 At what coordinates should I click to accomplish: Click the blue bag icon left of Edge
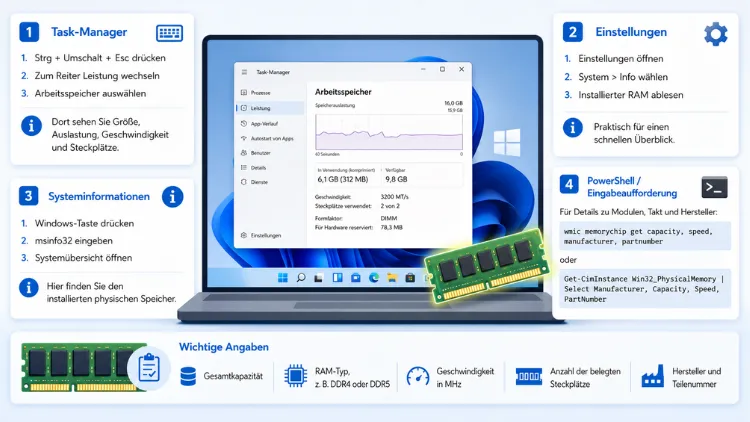[x=355, y=278]
